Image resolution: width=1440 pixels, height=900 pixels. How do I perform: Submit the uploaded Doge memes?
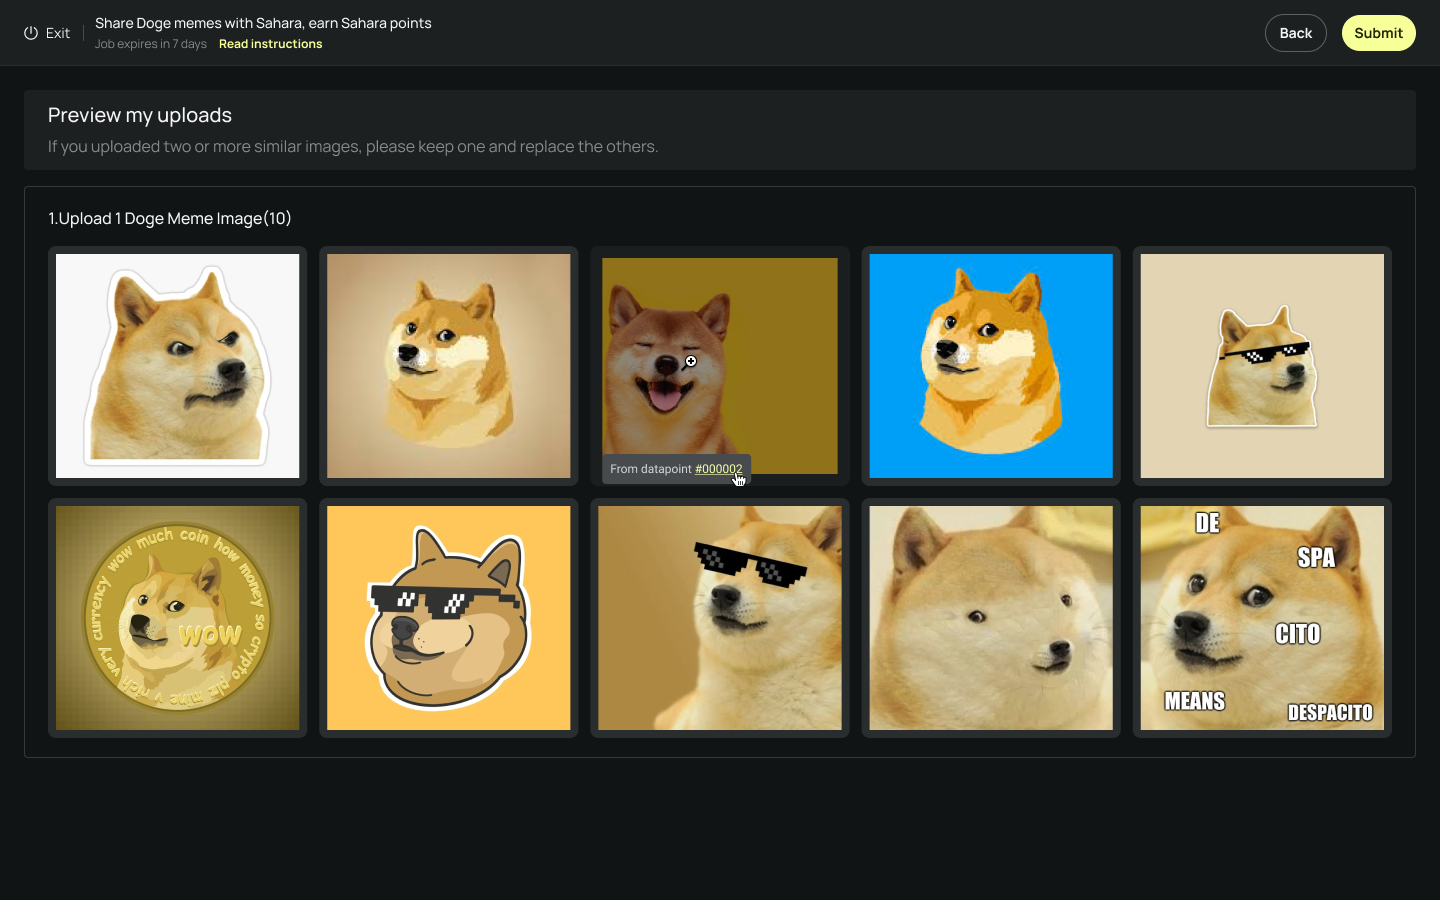(x=1378, y=33)
